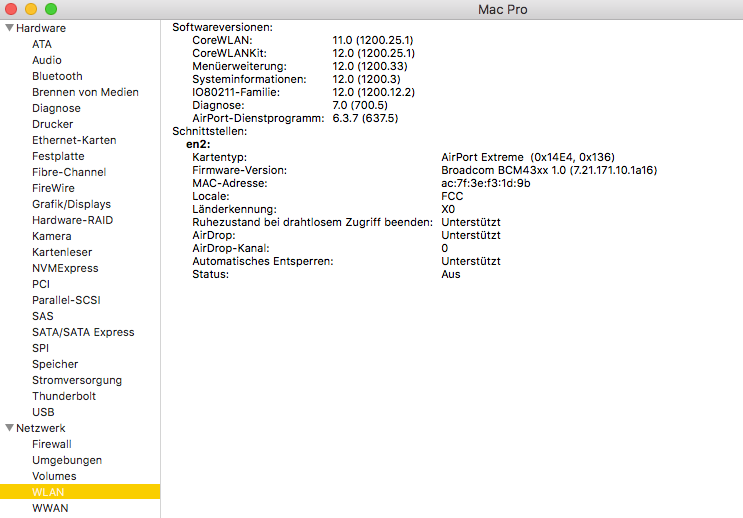Open the Fibre-Channel entry

[69, 172]
